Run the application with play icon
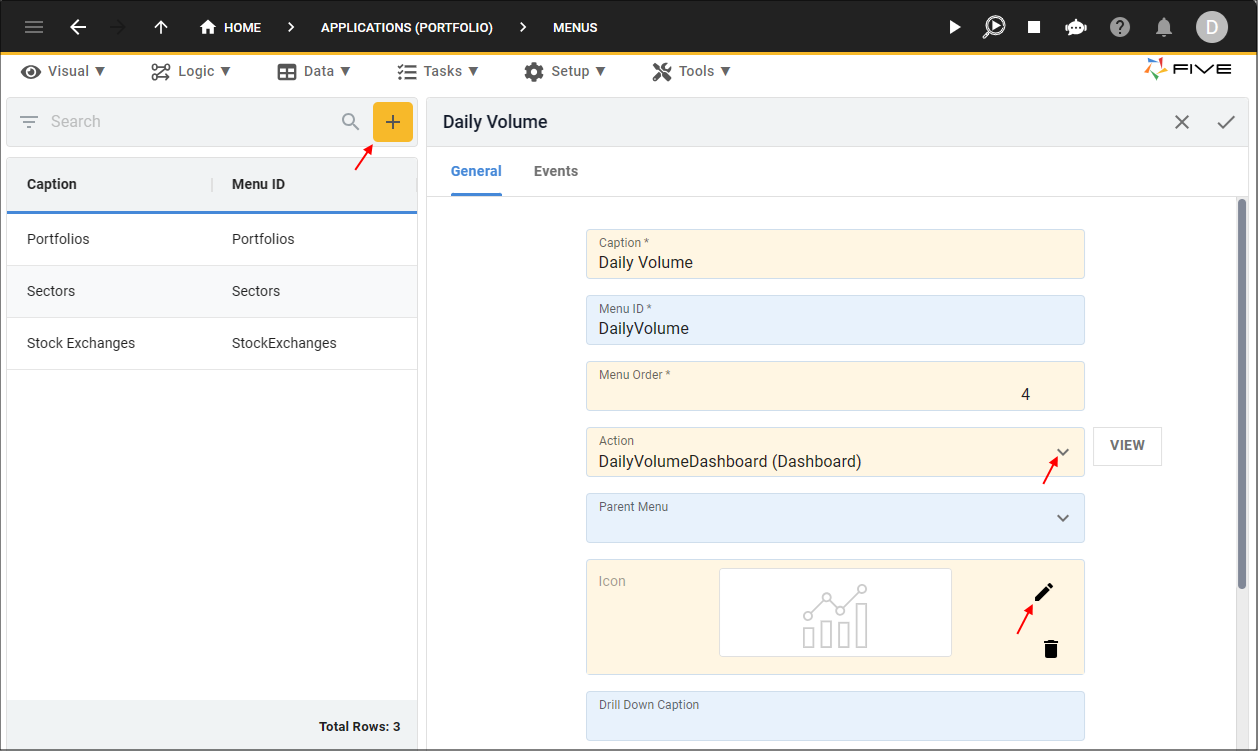Viewport: 1258px width, 751px height. click(954, 27)
